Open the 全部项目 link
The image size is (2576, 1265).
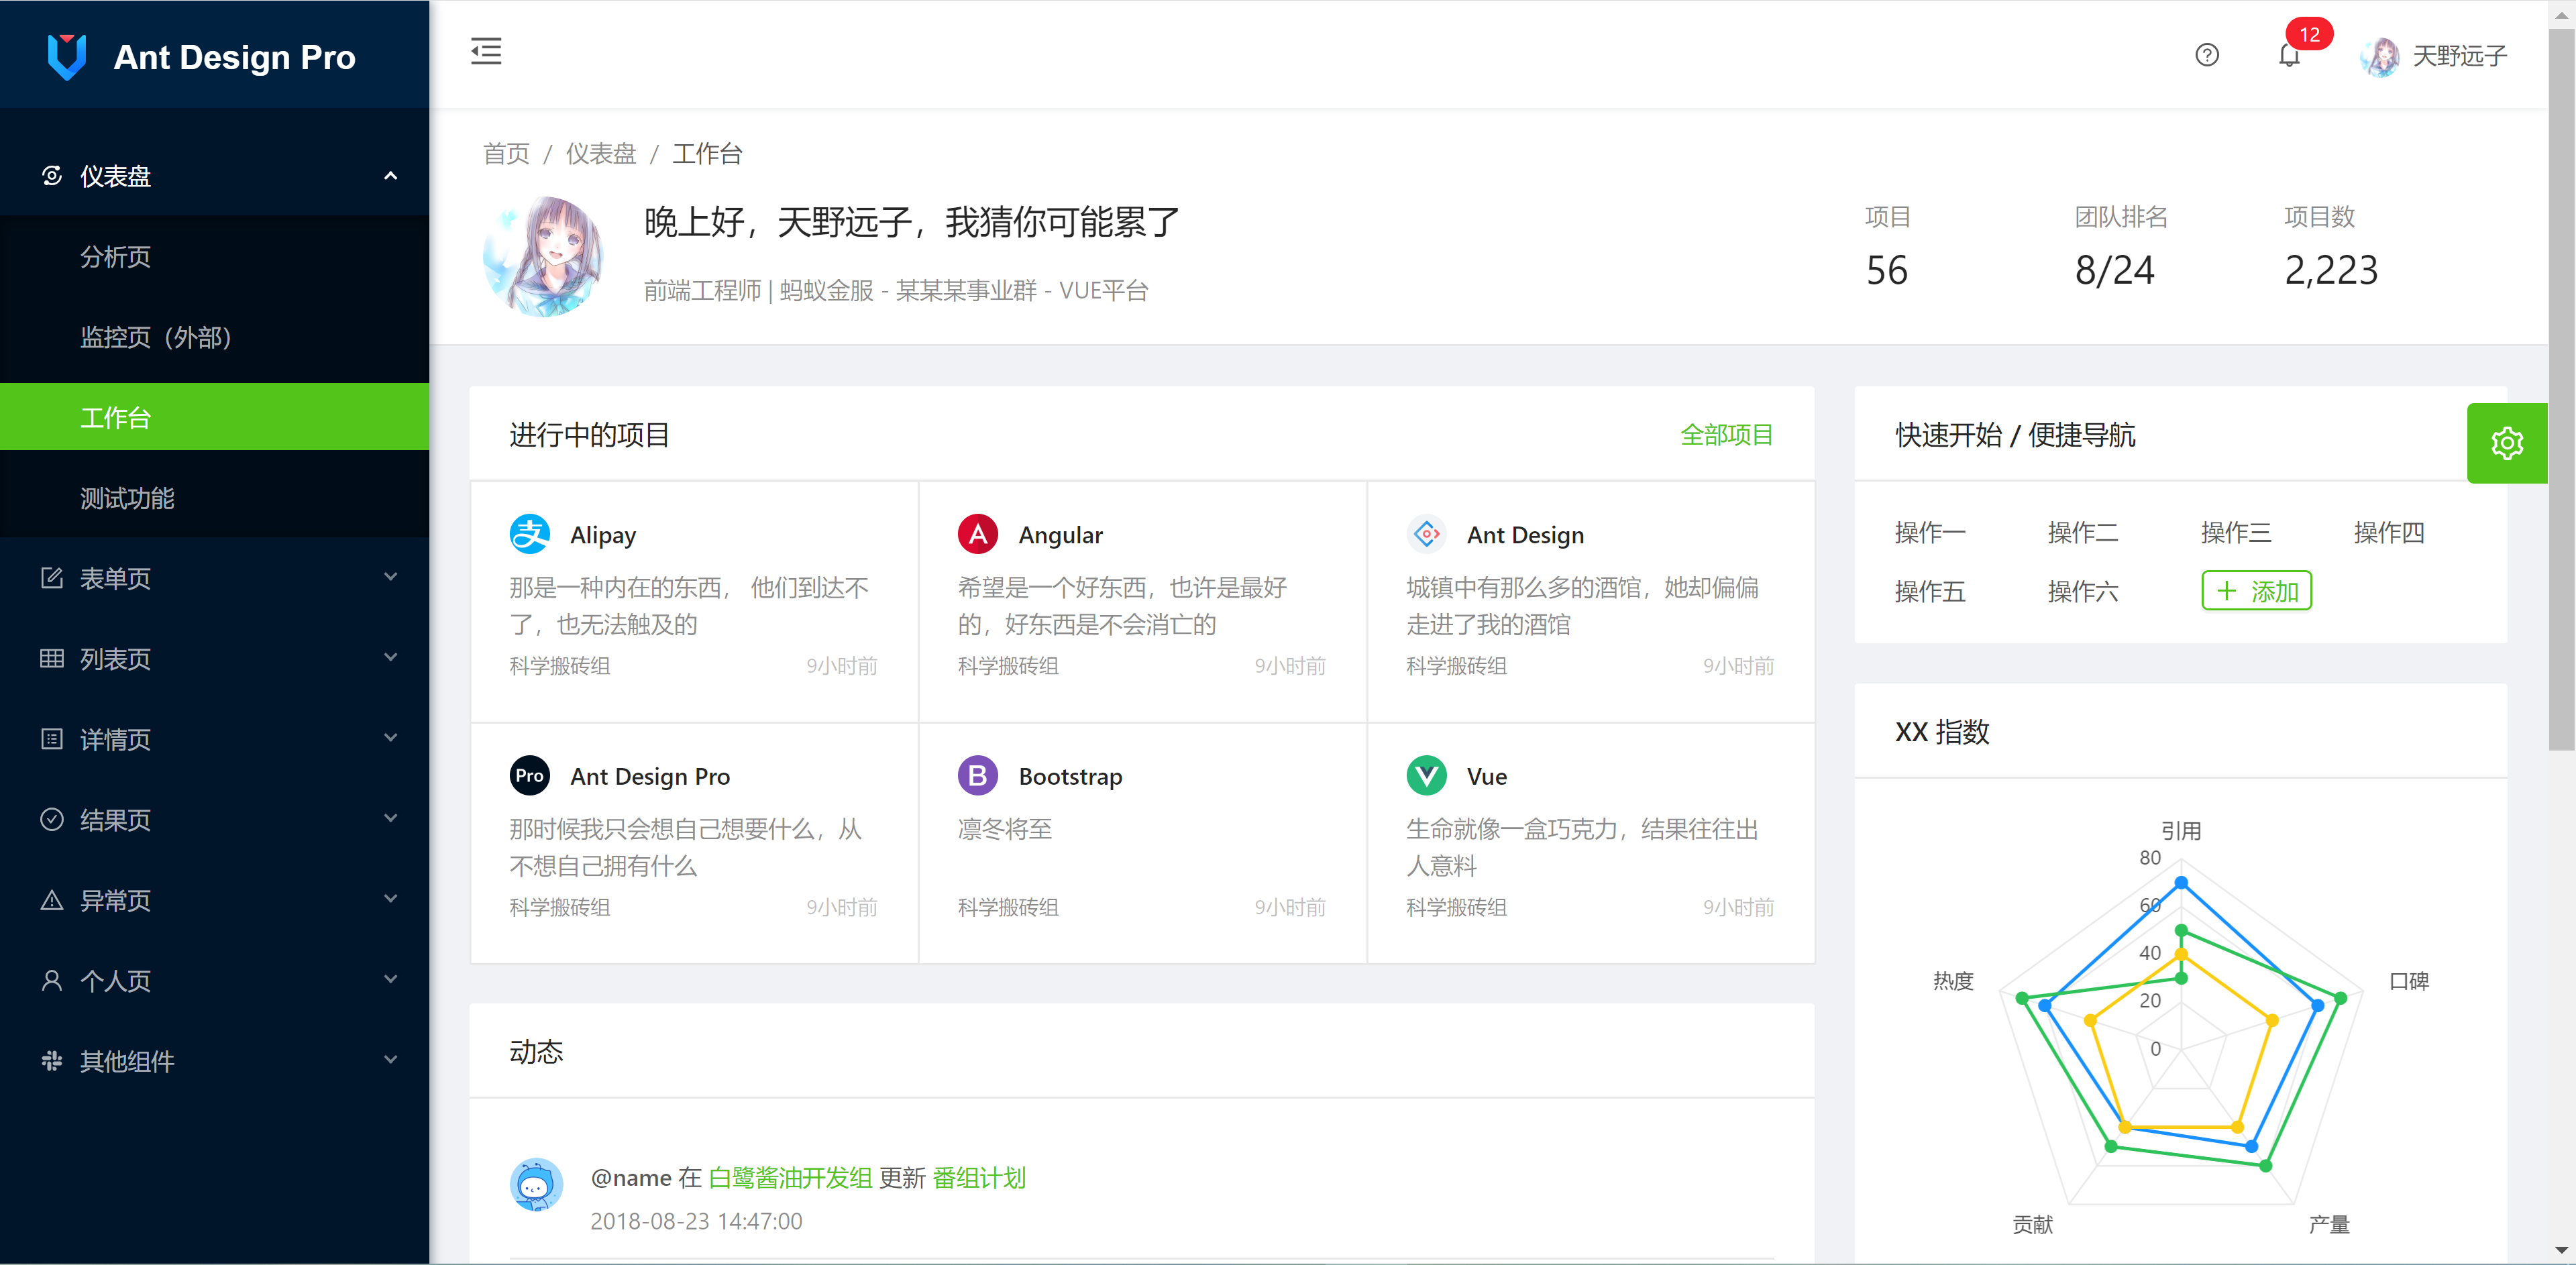1726,435
